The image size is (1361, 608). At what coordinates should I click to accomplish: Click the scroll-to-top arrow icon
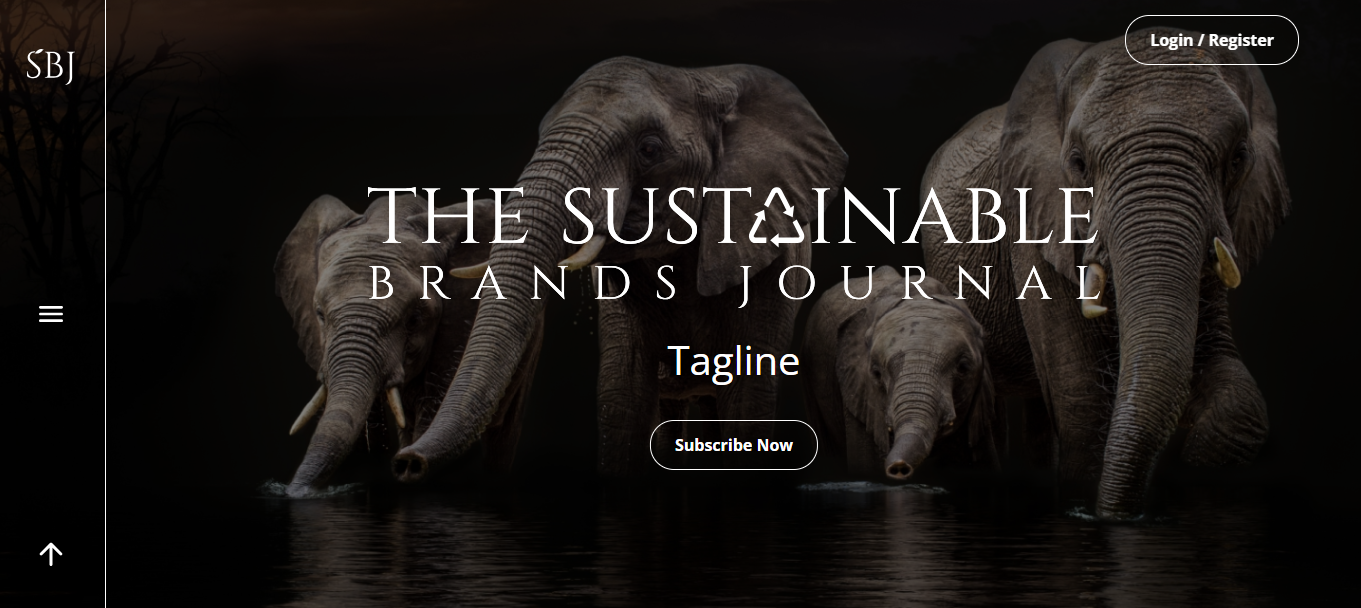[x=51, y=554]
